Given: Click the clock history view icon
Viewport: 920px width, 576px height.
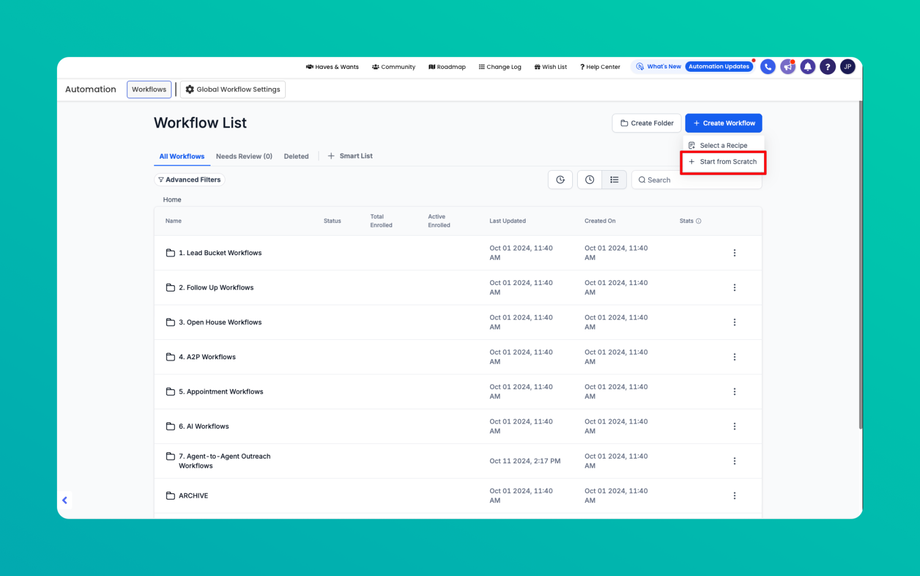Looking at the screenshot, I should (589, 180).
